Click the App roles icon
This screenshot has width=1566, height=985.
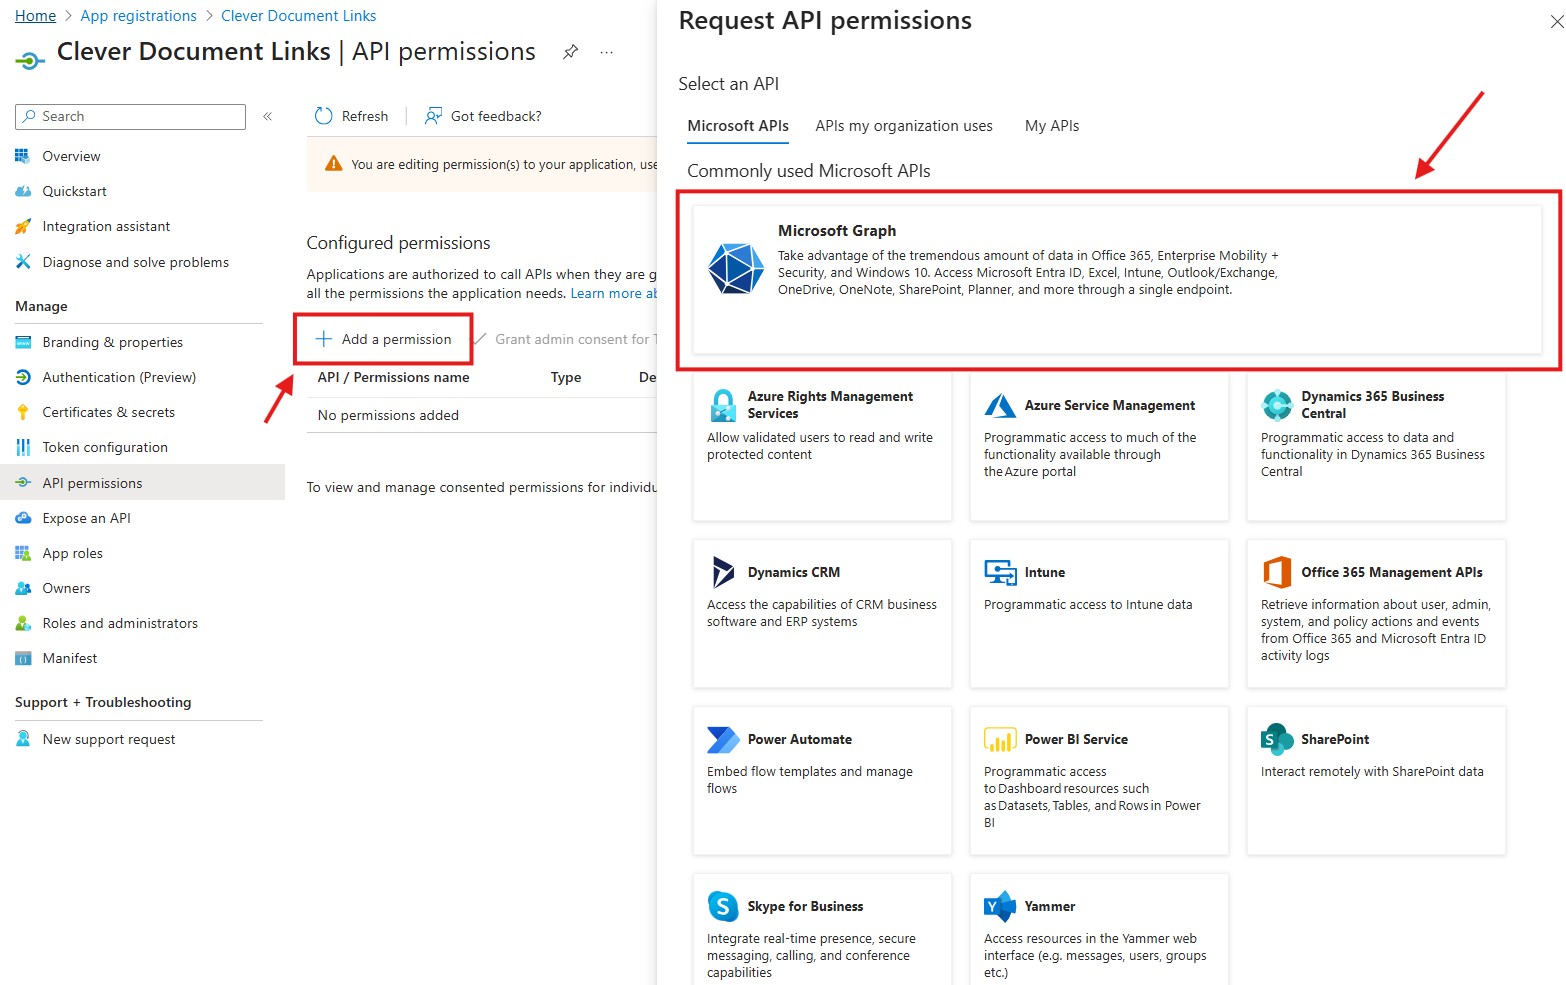coord(23,553)
